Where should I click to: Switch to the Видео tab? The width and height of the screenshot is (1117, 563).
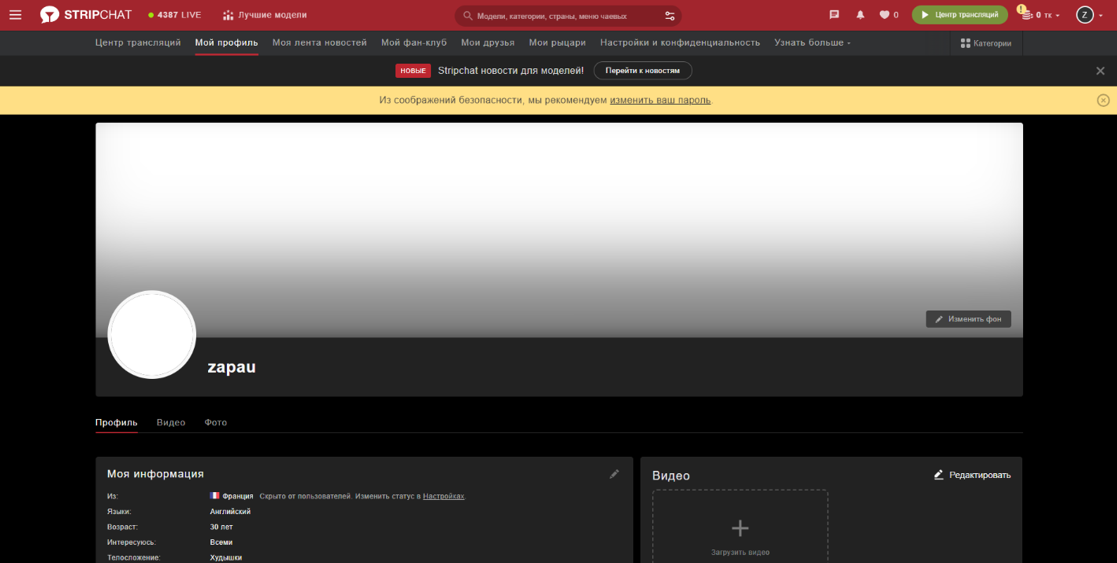tap(171, 423)
